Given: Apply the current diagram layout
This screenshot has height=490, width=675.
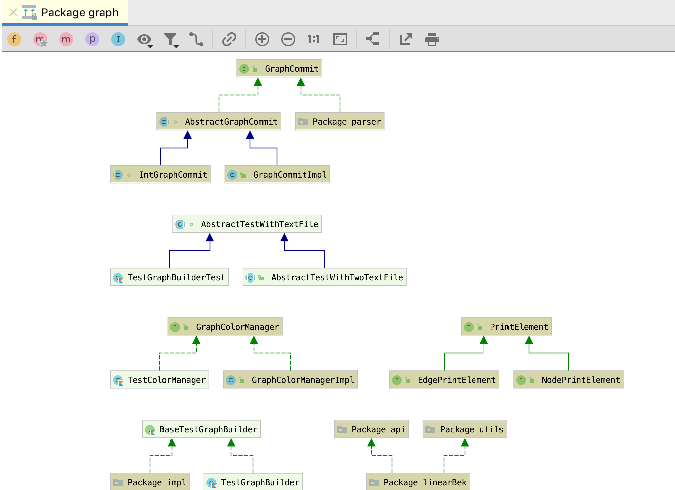Looking at the screenshot, I should (x=373, y=40).
